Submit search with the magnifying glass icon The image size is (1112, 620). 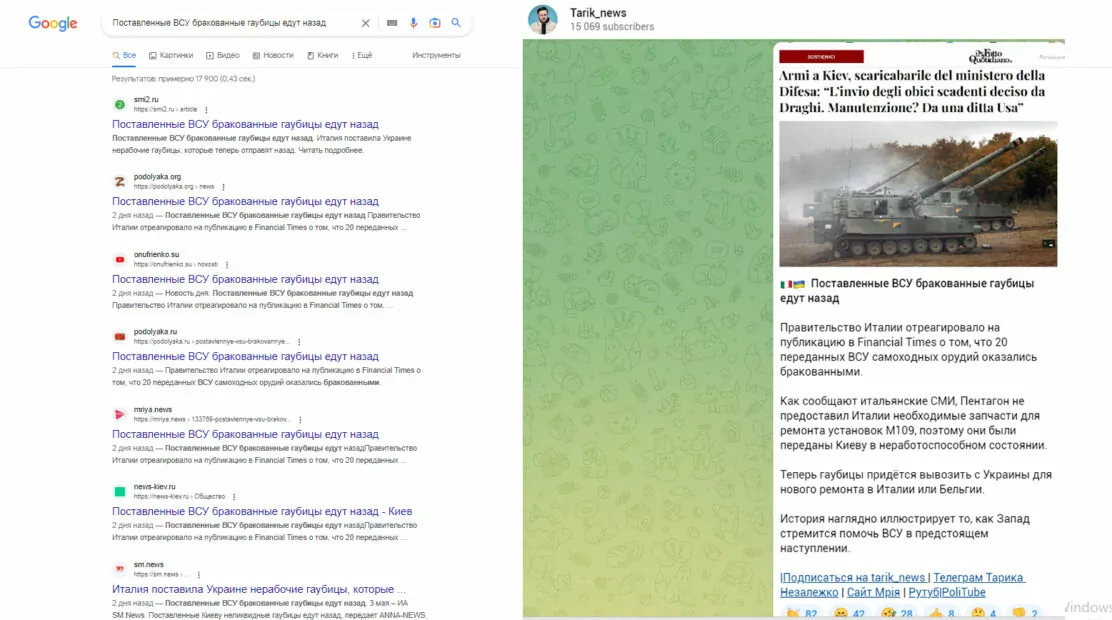point(456,23)
